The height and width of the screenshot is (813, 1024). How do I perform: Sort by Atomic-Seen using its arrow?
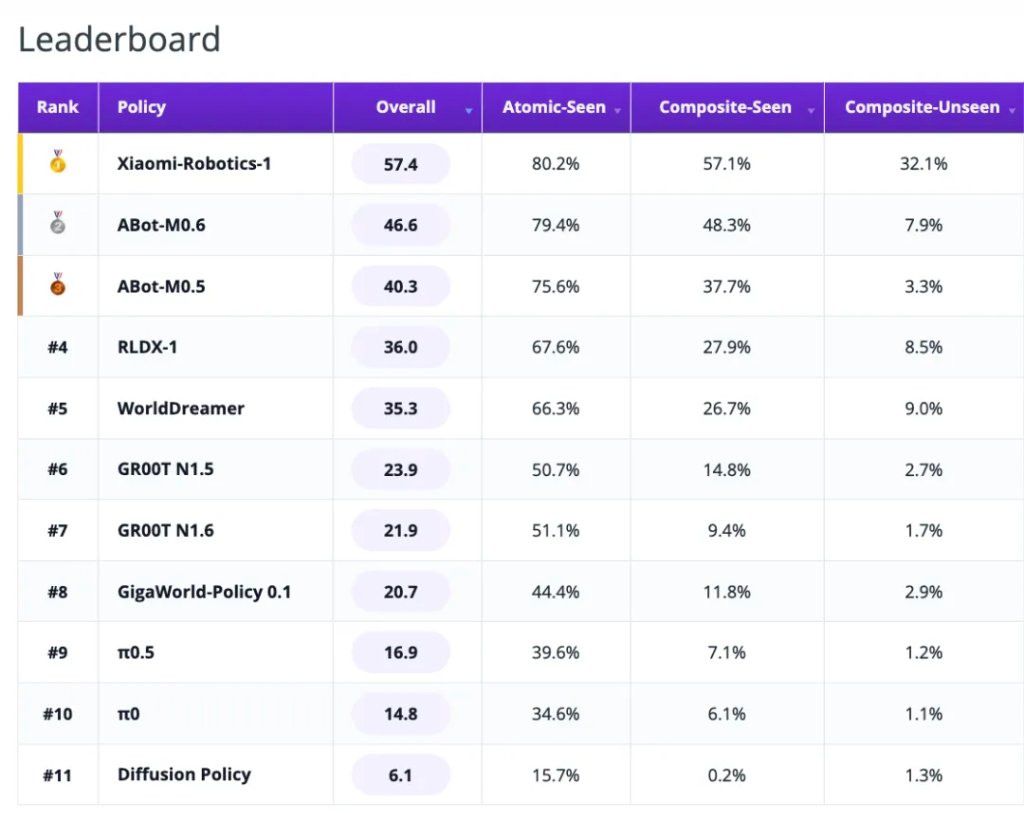point(617,110)
